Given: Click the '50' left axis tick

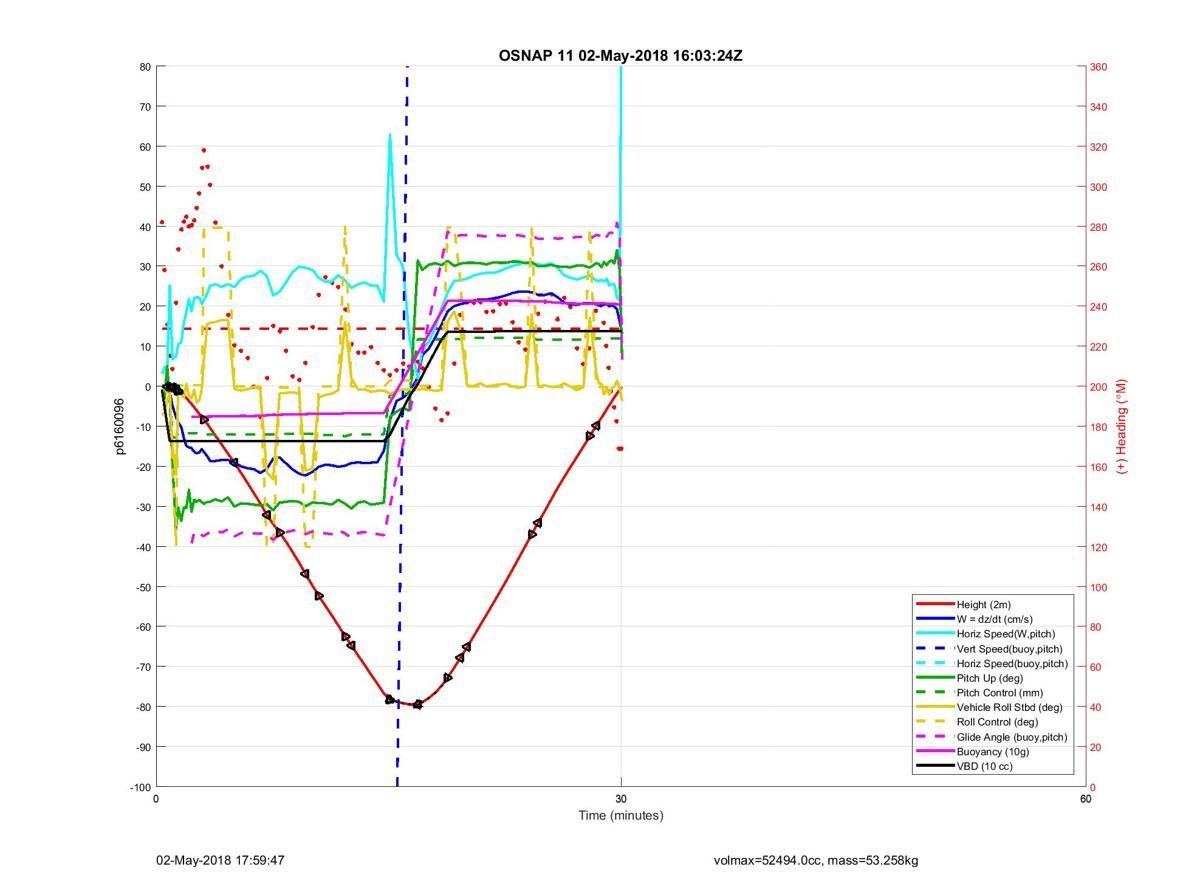Looking at the screenshot, I should (x=145, y=187).
